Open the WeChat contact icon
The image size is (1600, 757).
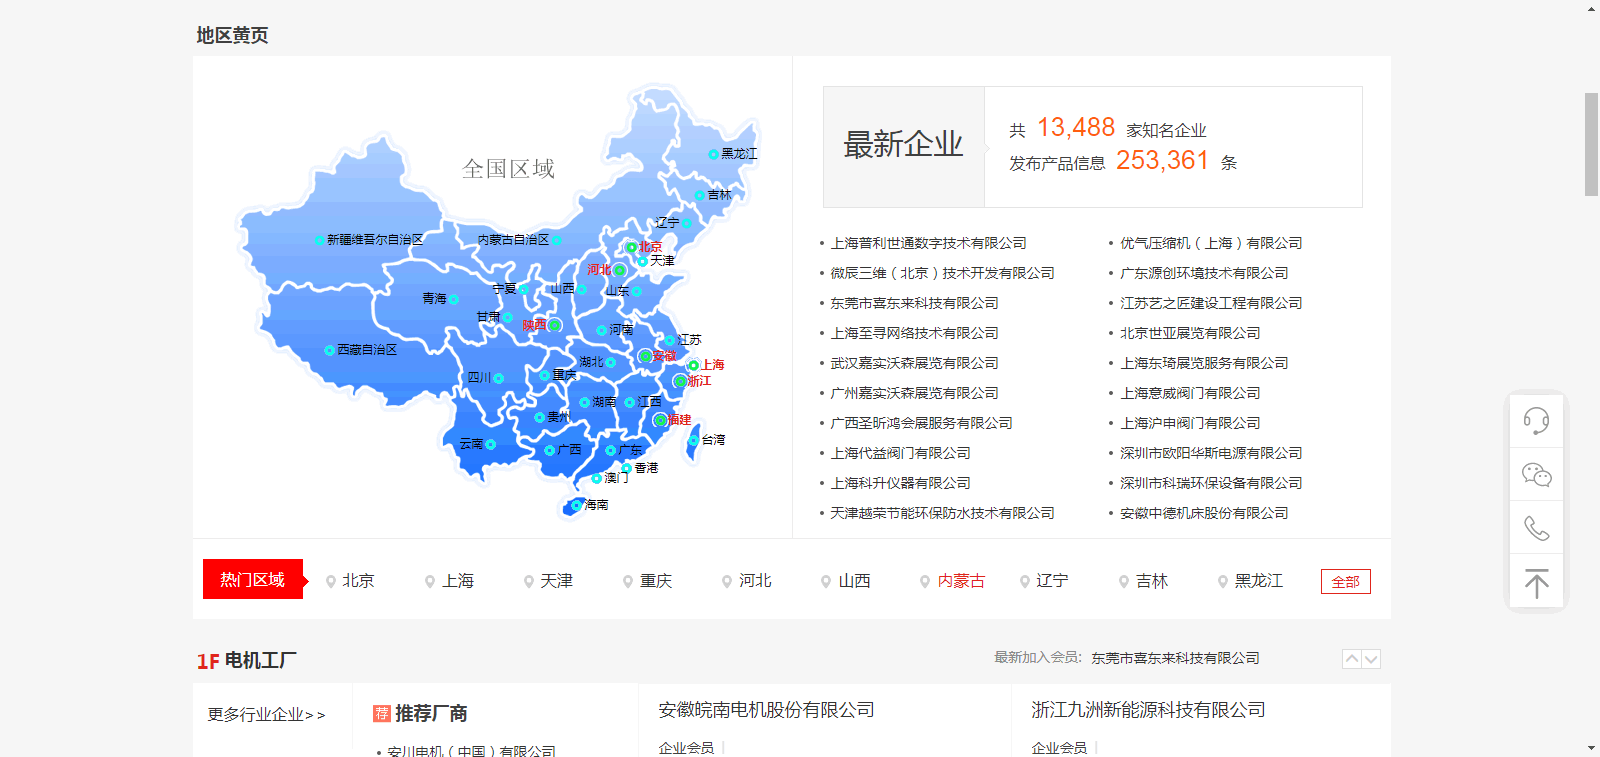[x=1536, y=475]
